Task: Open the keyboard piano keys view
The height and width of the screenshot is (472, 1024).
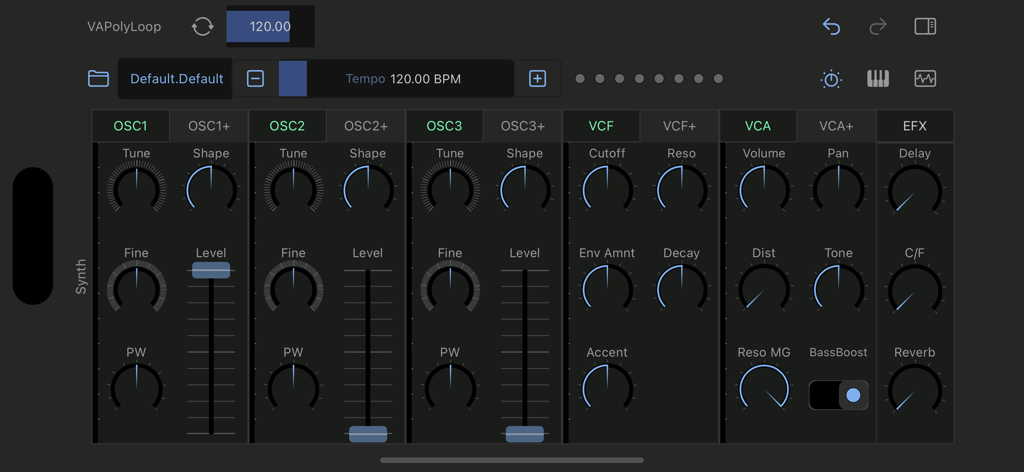Action: coord(877,79)
